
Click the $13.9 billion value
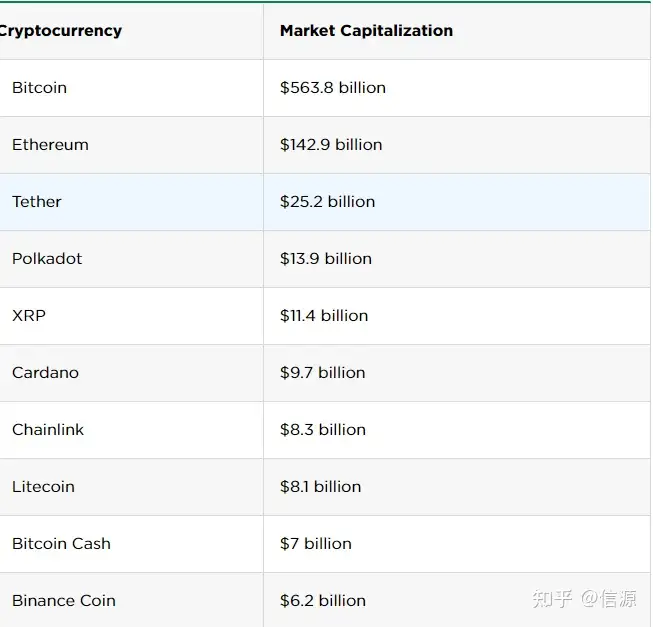tap(326, 259)
